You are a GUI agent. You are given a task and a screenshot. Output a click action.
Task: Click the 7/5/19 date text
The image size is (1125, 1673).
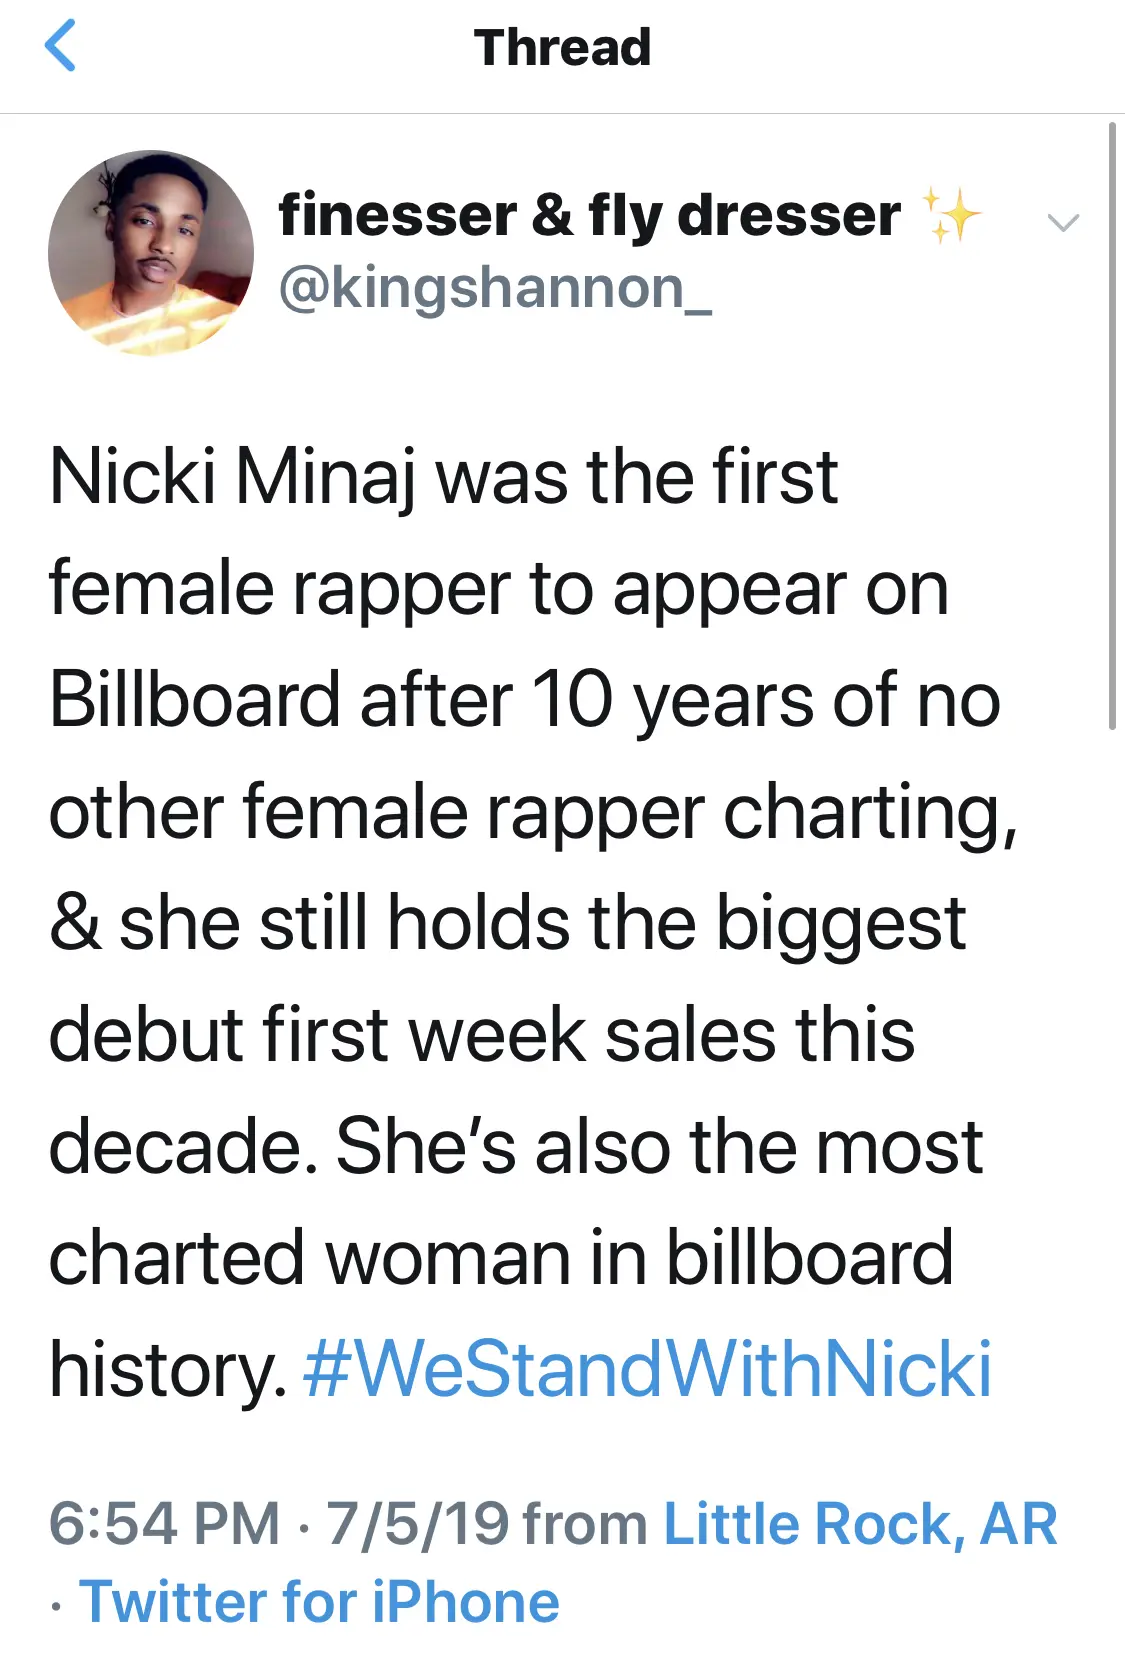click(x=417, y=1524)
